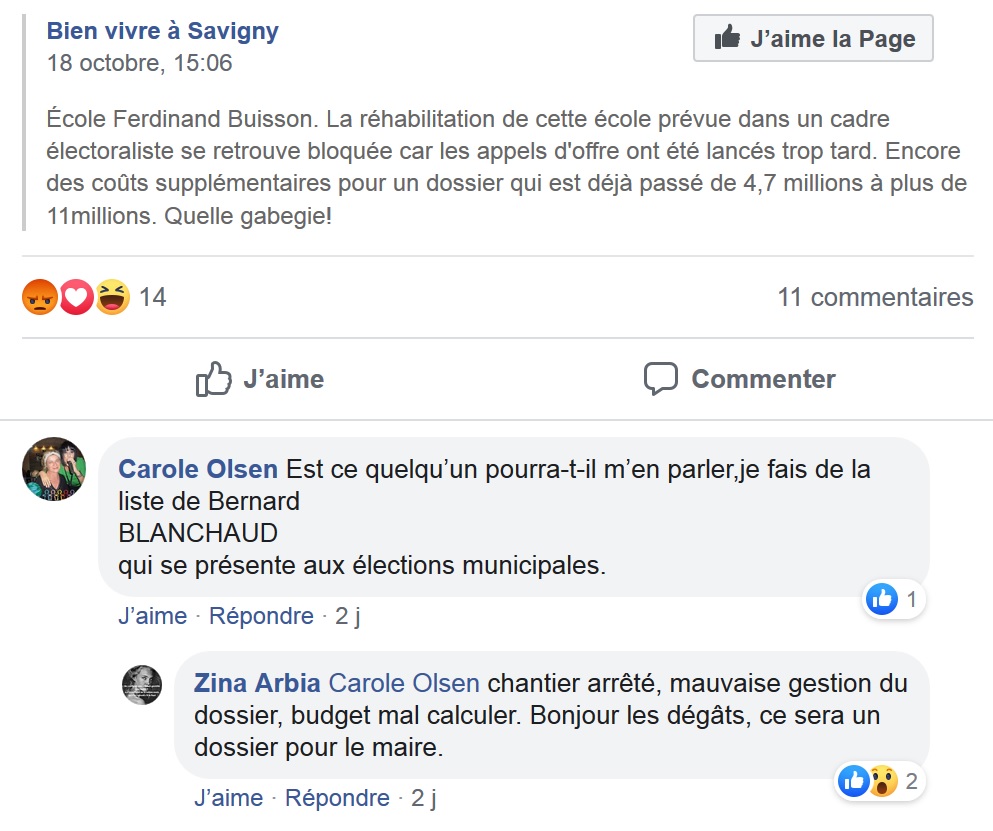Reply to Carole Olsen's comment via Répondre
This screenshot has height=831, width=993.
click(261, 616)
